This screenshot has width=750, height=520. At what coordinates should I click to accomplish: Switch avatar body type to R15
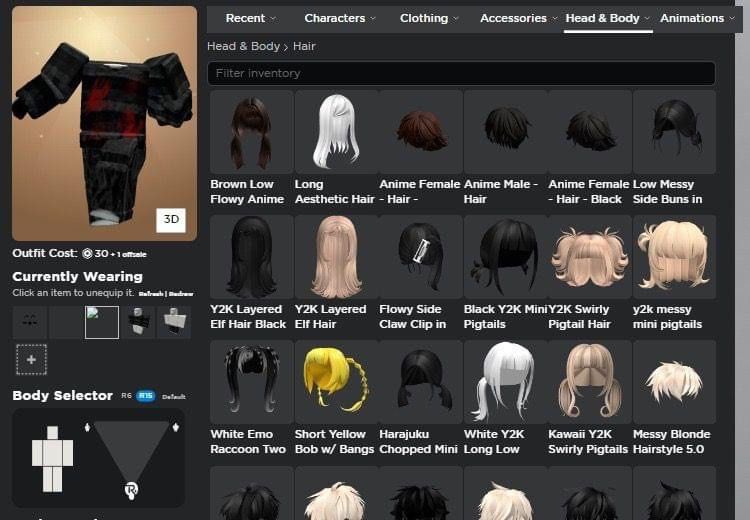[x=145, y=396]
